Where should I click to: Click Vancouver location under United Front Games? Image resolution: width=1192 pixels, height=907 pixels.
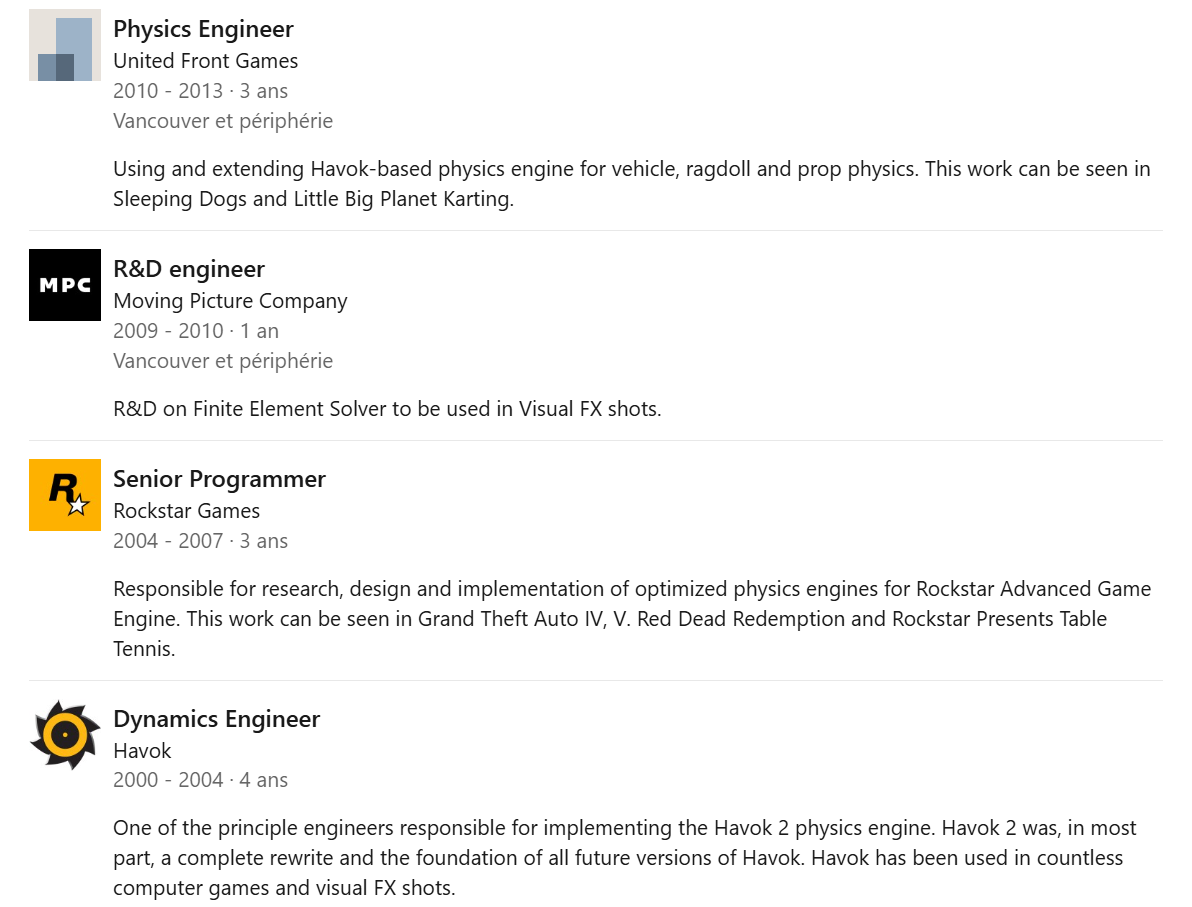coord(223,121)
